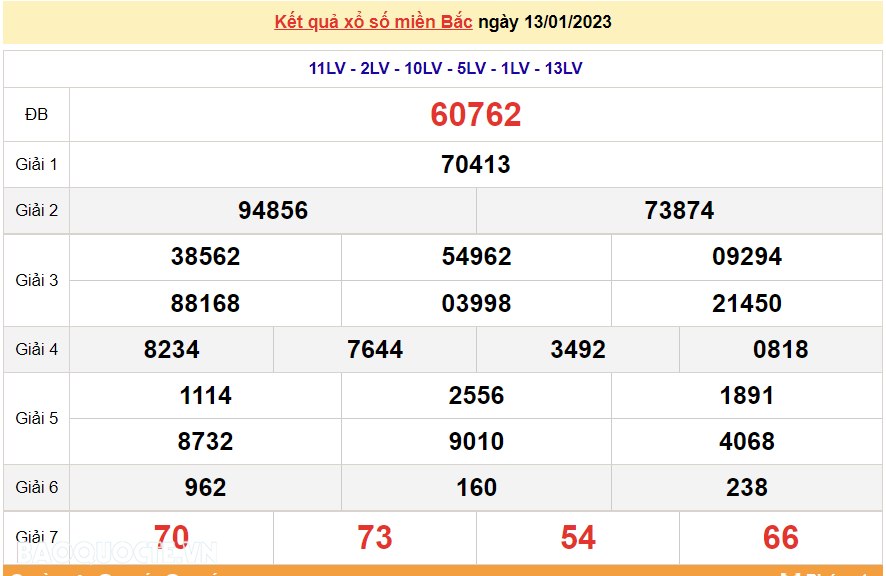886x576 pixels.
Task: Select the Giải 3 number 38562
Action: (x=204, y=257)
